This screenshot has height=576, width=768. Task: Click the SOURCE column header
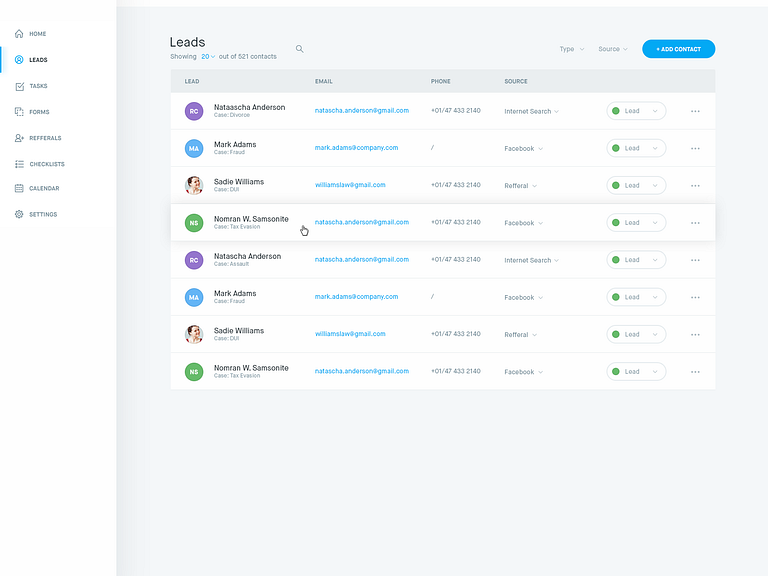[516, 81]
